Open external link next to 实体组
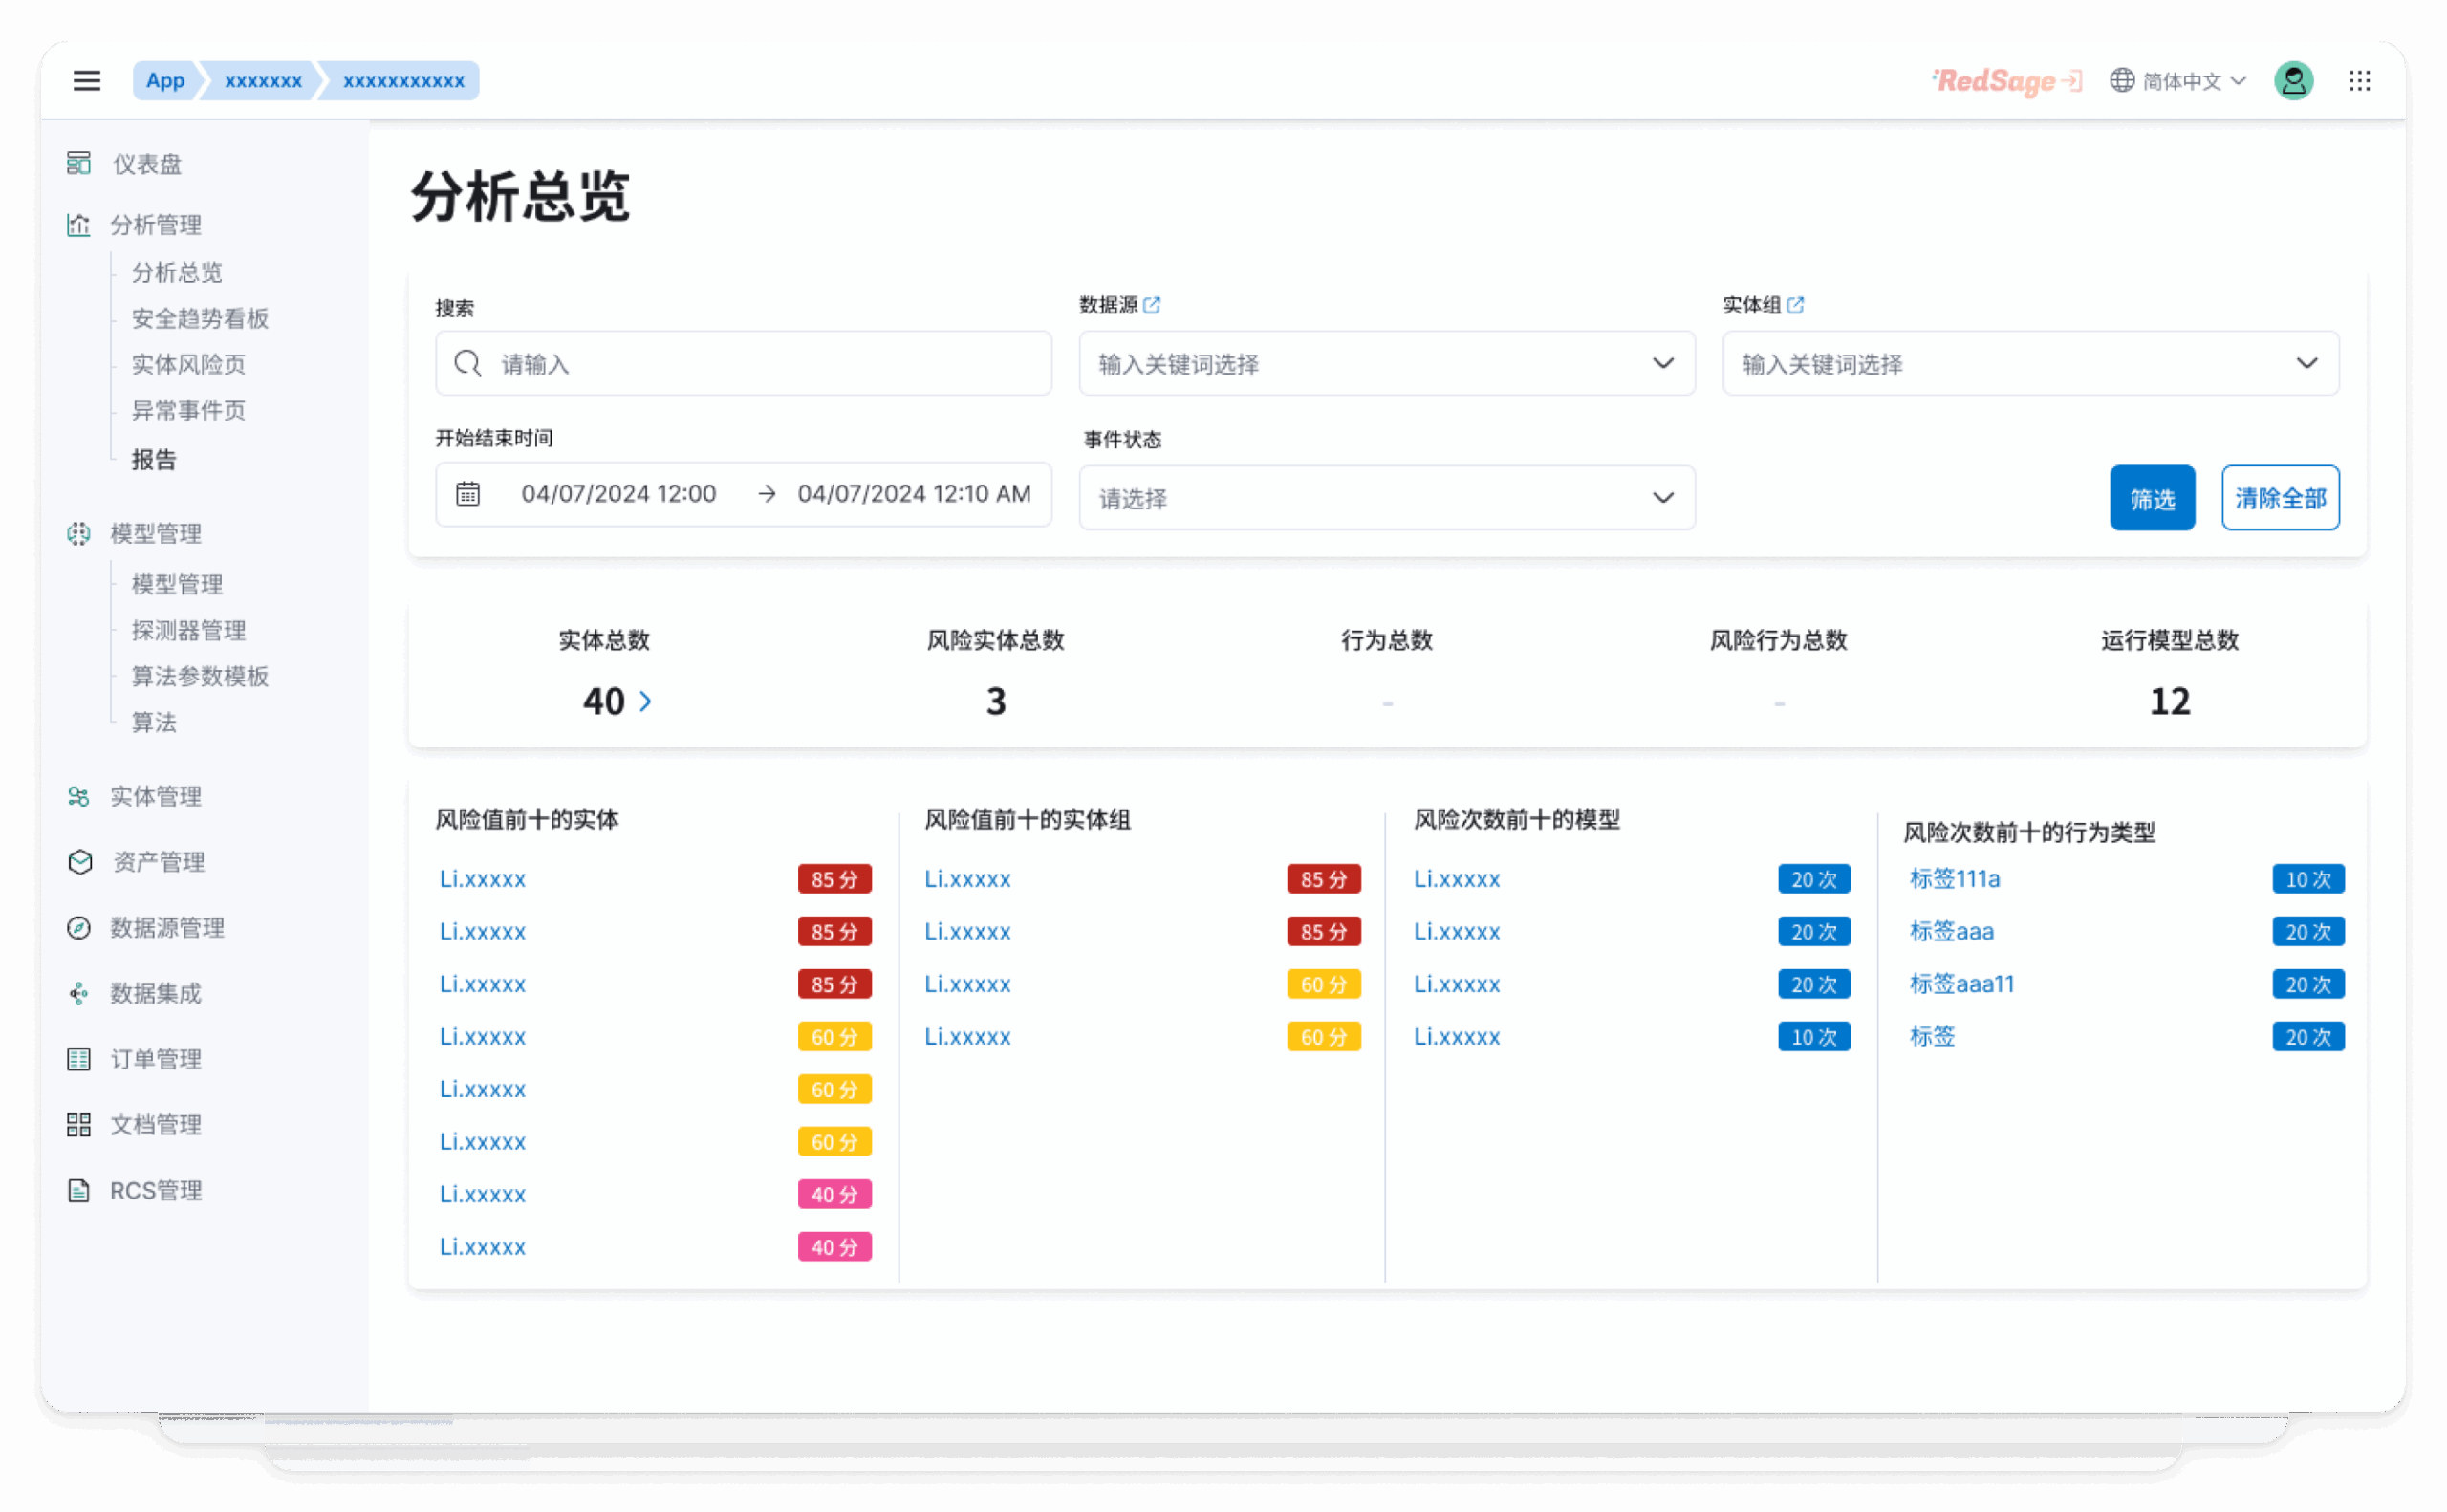The image size is (2447, 1512). click(x=1795, y=305)
